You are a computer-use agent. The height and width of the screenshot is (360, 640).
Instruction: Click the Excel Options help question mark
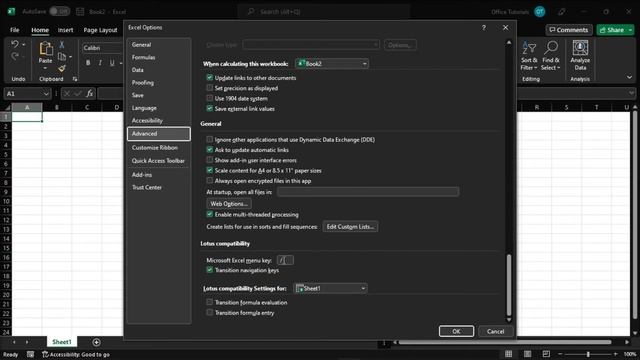(484, 27)
